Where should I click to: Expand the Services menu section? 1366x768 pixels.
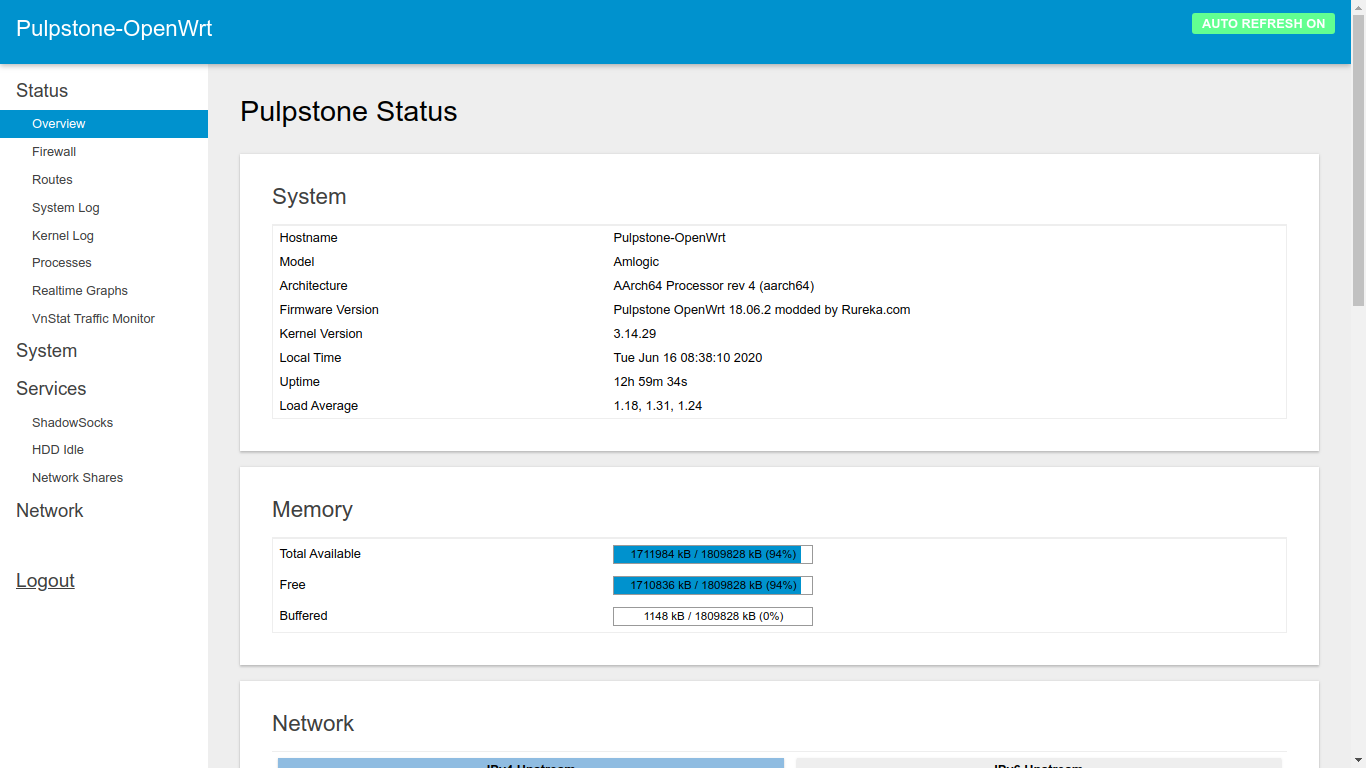pos(51,389)
